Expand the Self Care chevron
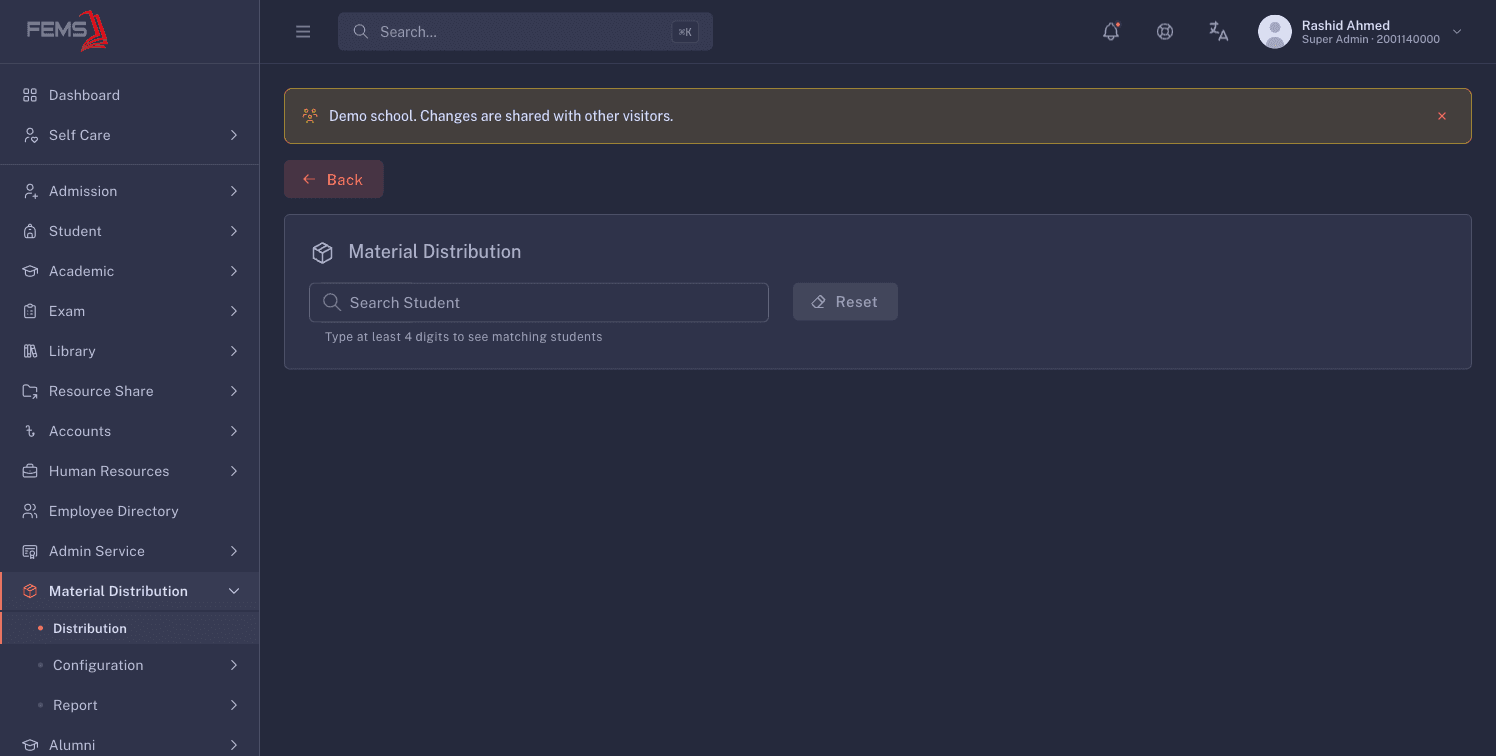The width and height of the screenshot is (1496, 756). pos(234,135)
